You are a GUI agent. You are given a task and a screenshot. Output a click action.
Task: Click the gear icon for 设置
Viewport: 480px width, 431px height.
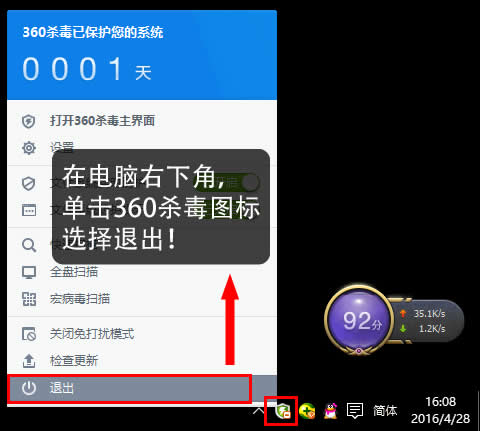click(x=29, y=148)
